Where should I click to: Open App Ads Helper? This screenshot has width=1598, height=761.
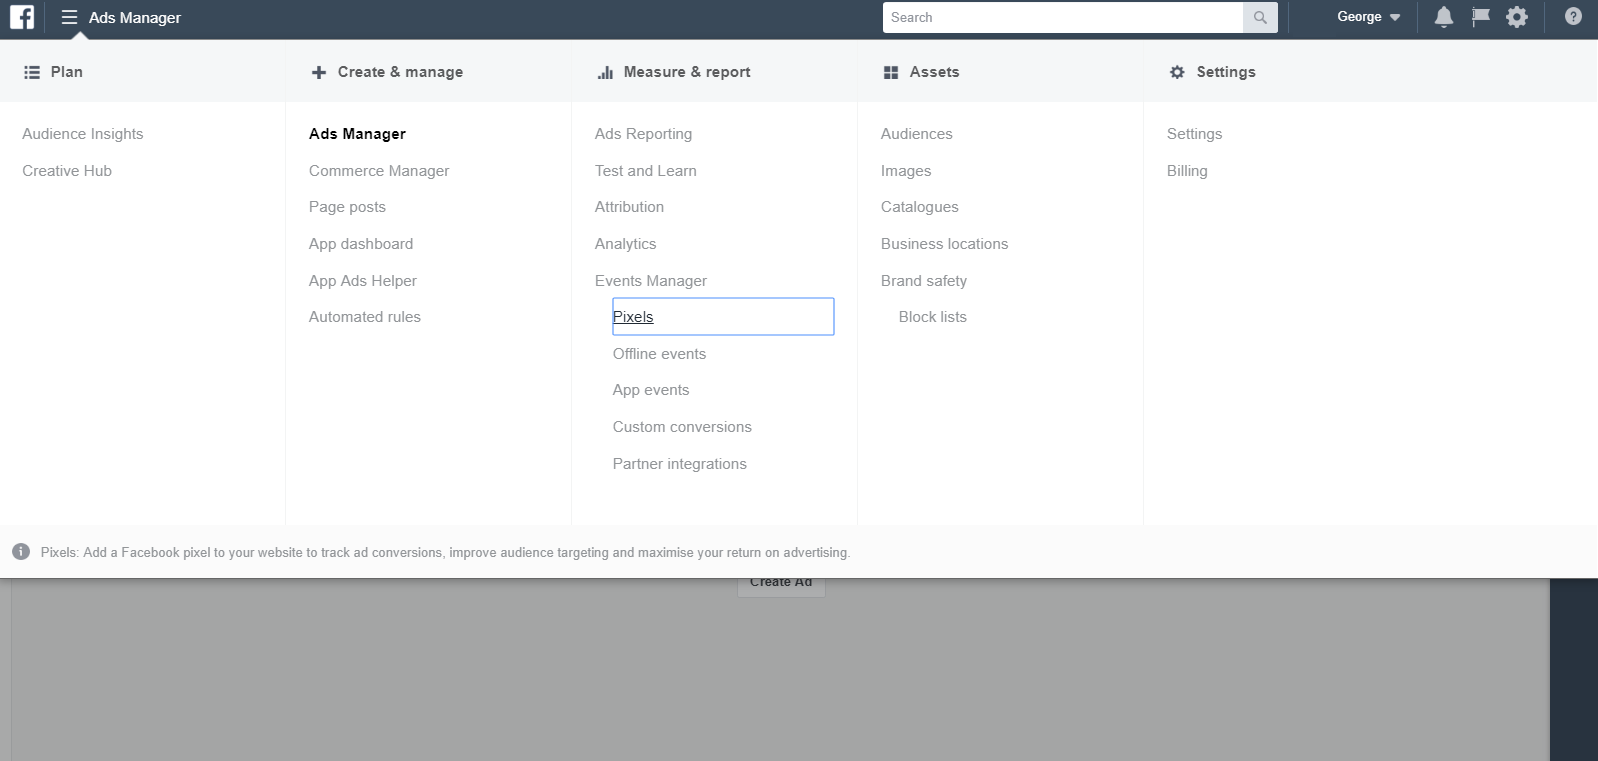[x=363, y=281]
